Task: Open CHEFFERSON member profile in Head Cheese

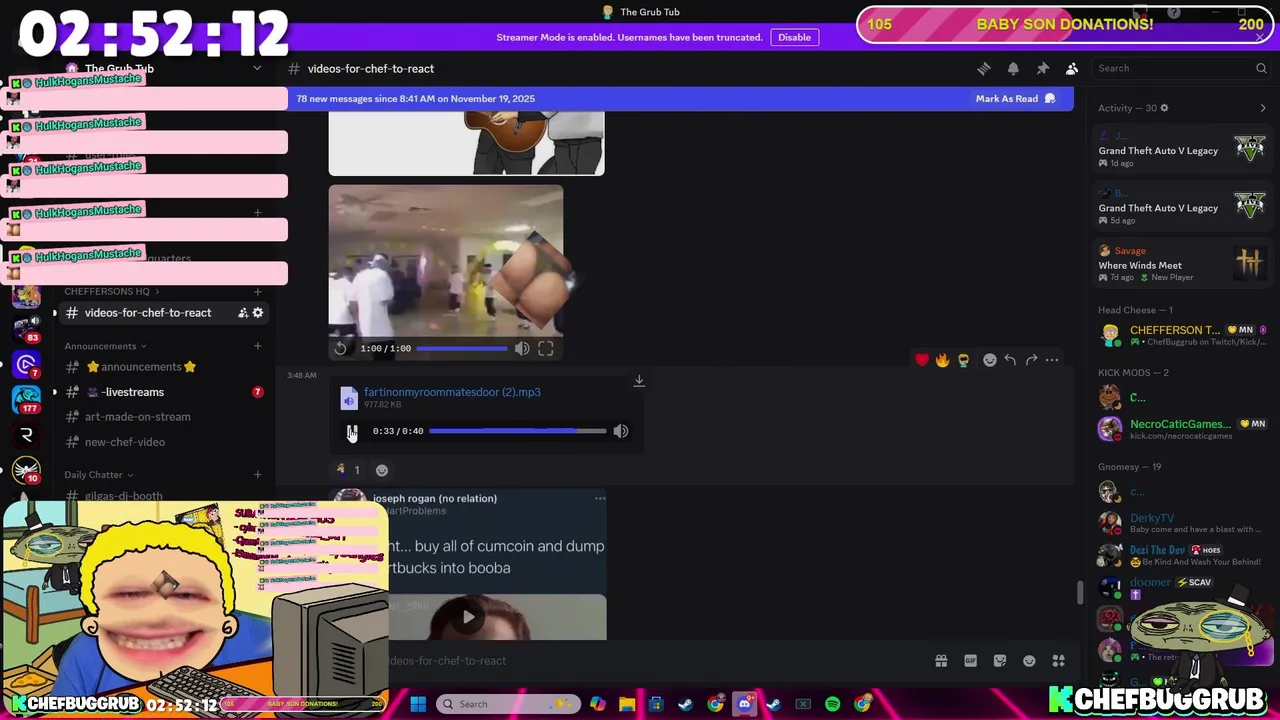Action: coord(1182,335)
